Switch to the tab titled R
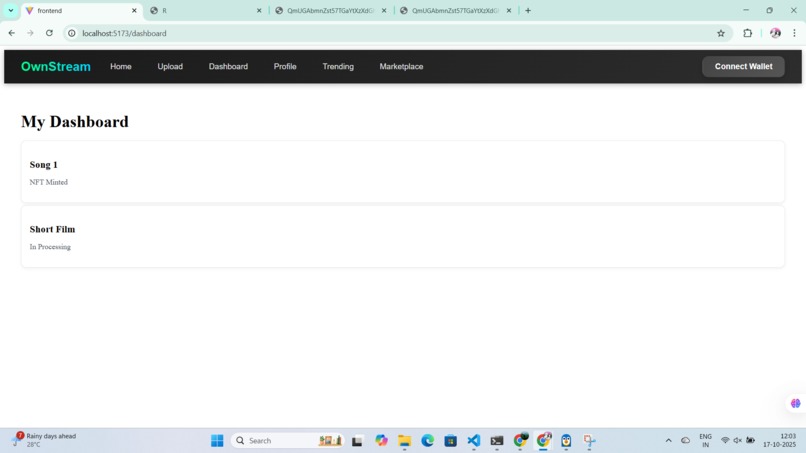Screen dimensions: 806x453 click(206, 10)
